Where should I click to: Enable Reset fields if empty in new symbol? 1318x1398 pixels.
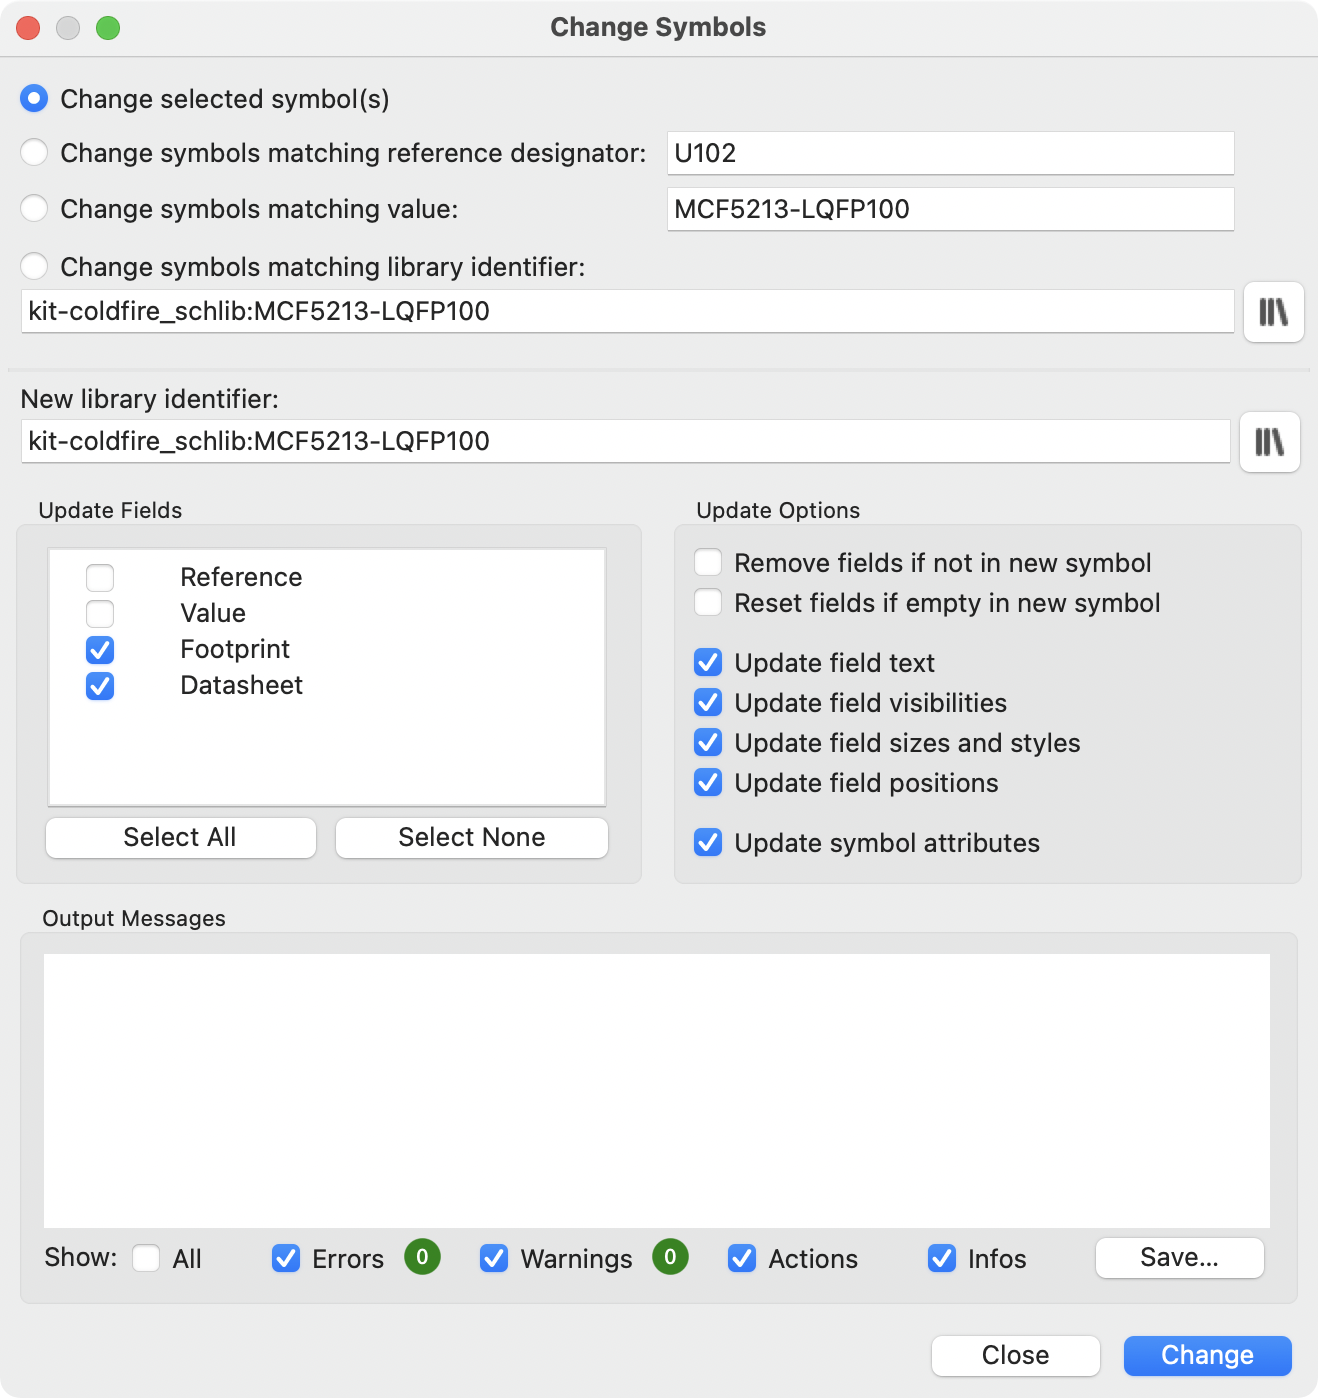[x=708, y=602]
